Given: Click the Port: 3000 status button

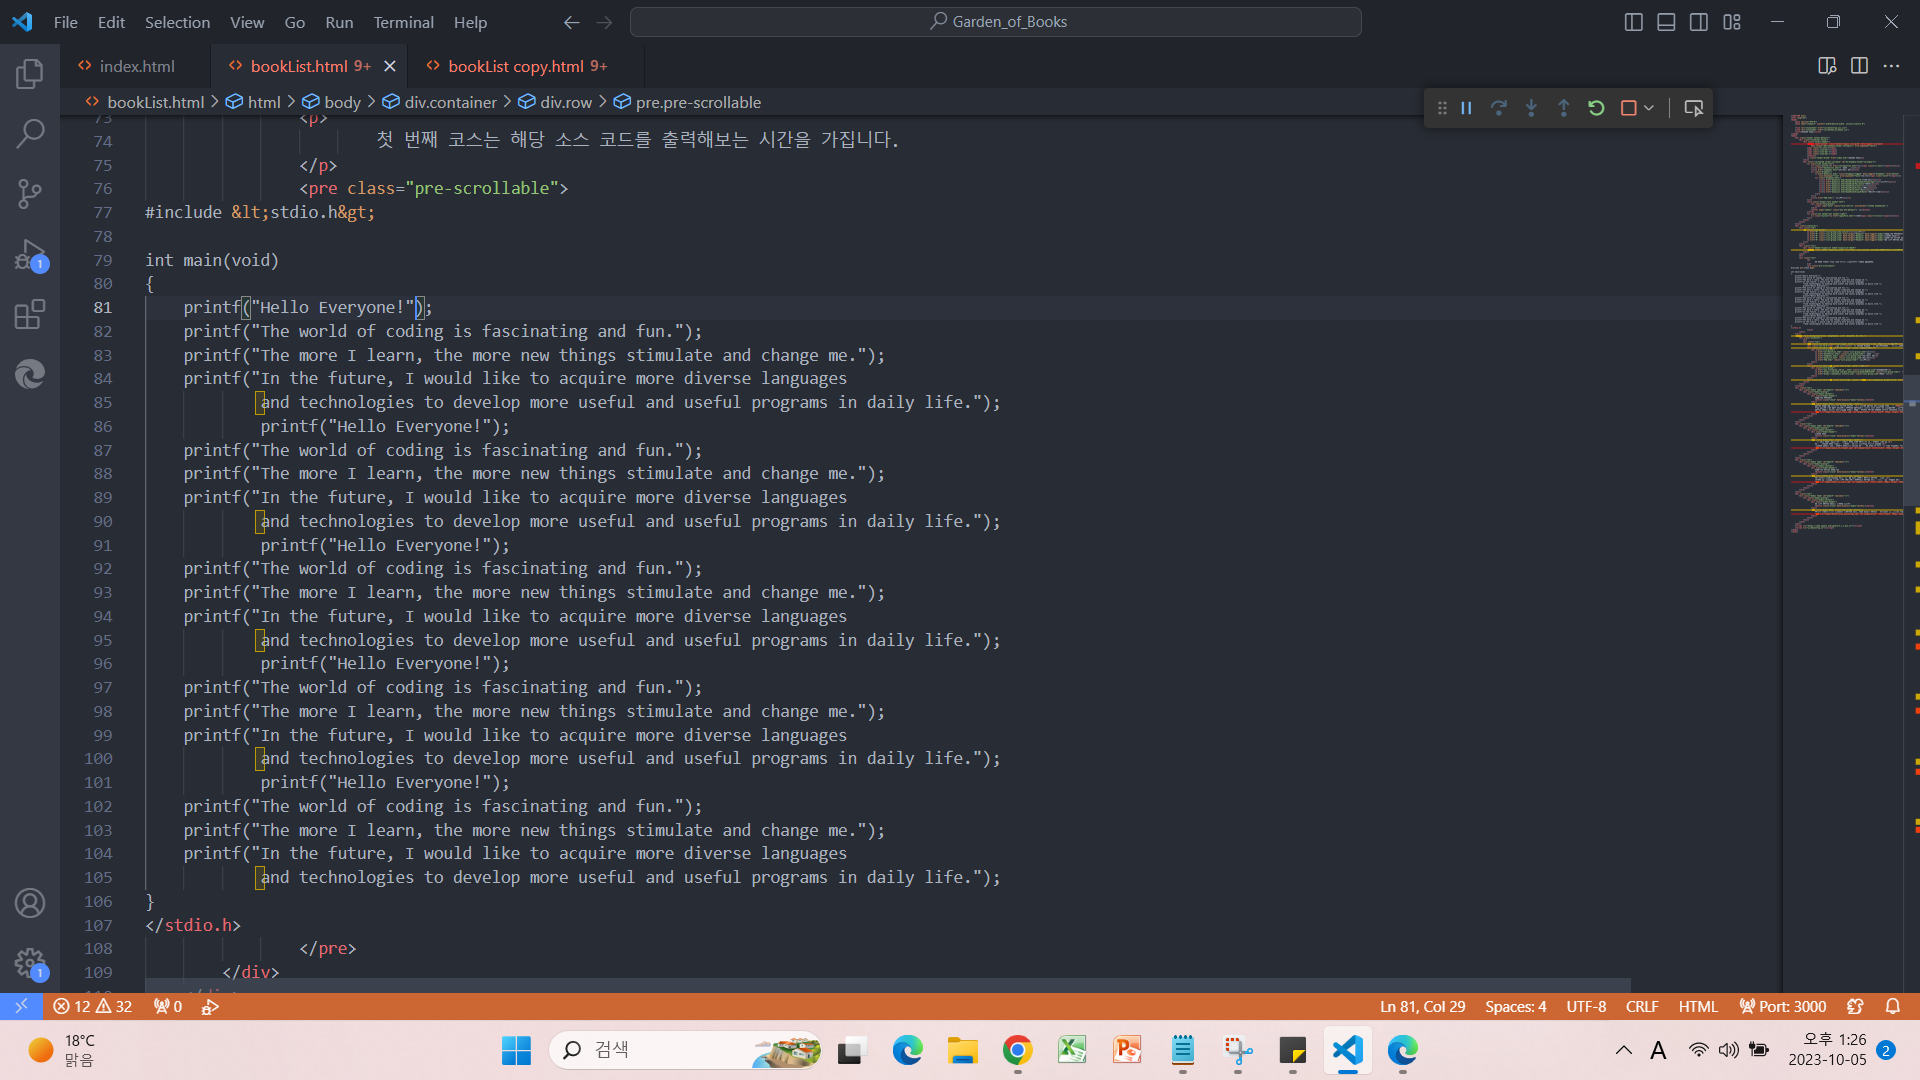Looking at the screenshot, I should pos(1782,1006).
